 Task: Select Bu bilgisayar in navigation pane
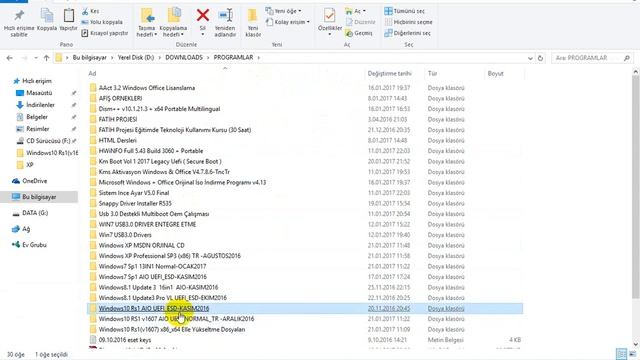39,197
